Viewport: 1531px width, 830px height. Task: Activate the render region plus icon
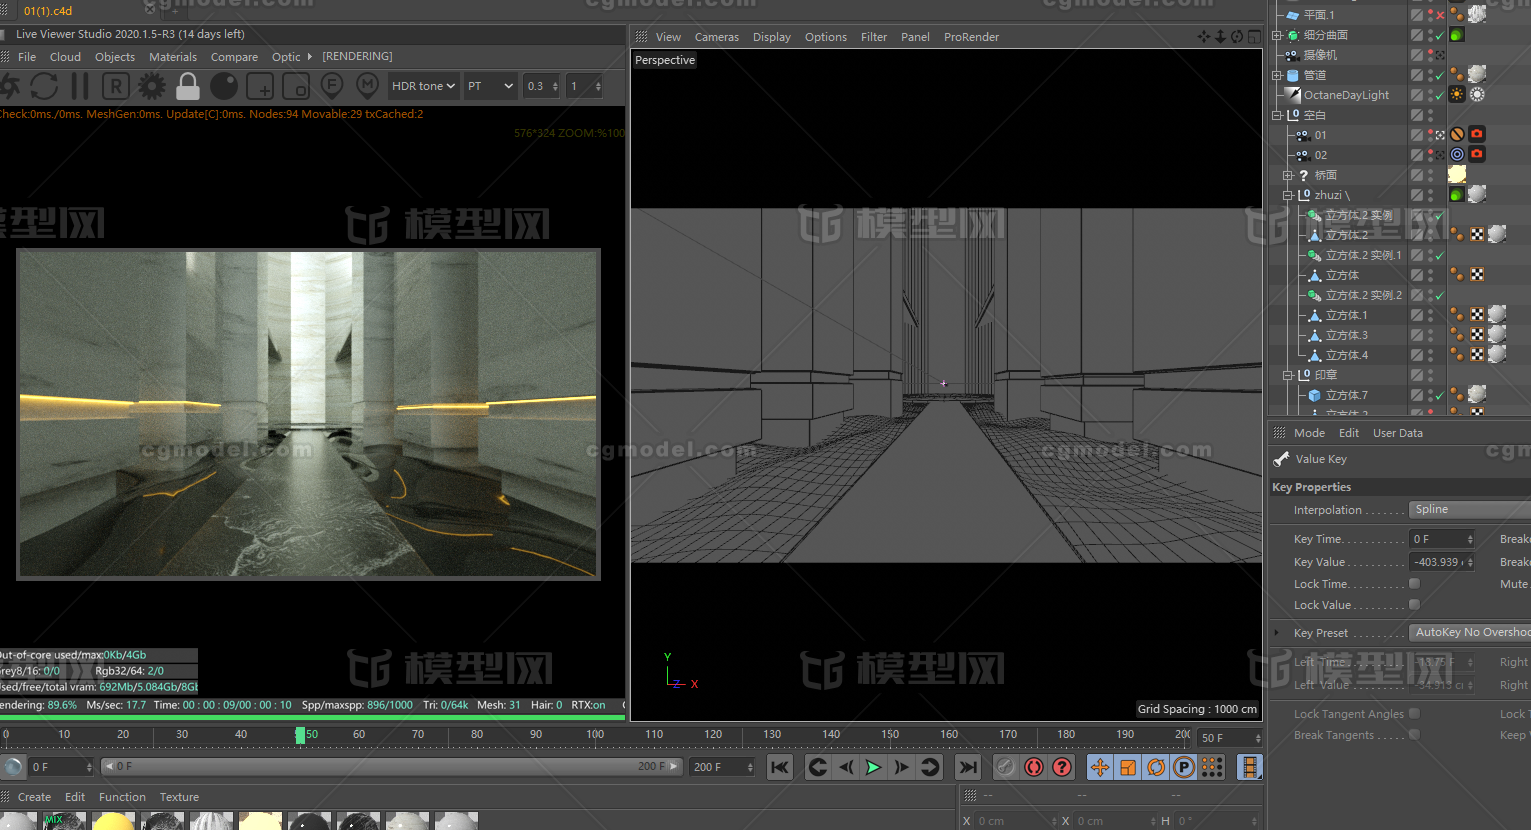260,86
